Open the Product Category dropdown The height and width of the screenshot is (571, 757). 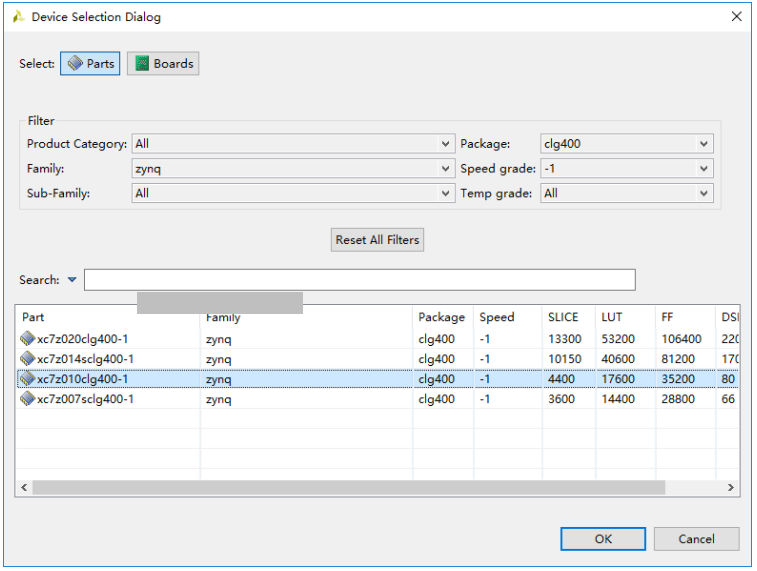click(x=446, y=144)
